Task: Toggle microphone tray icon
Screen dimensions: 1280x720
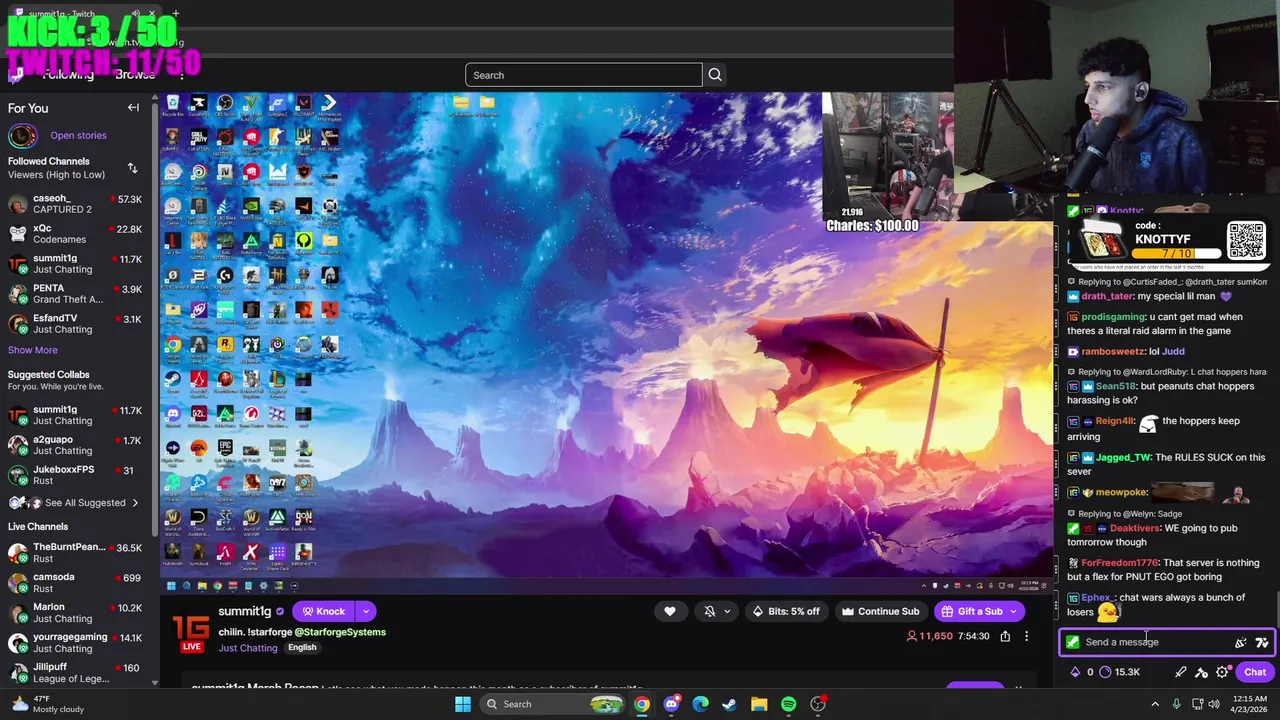Action: click(x=1176, y=704)
